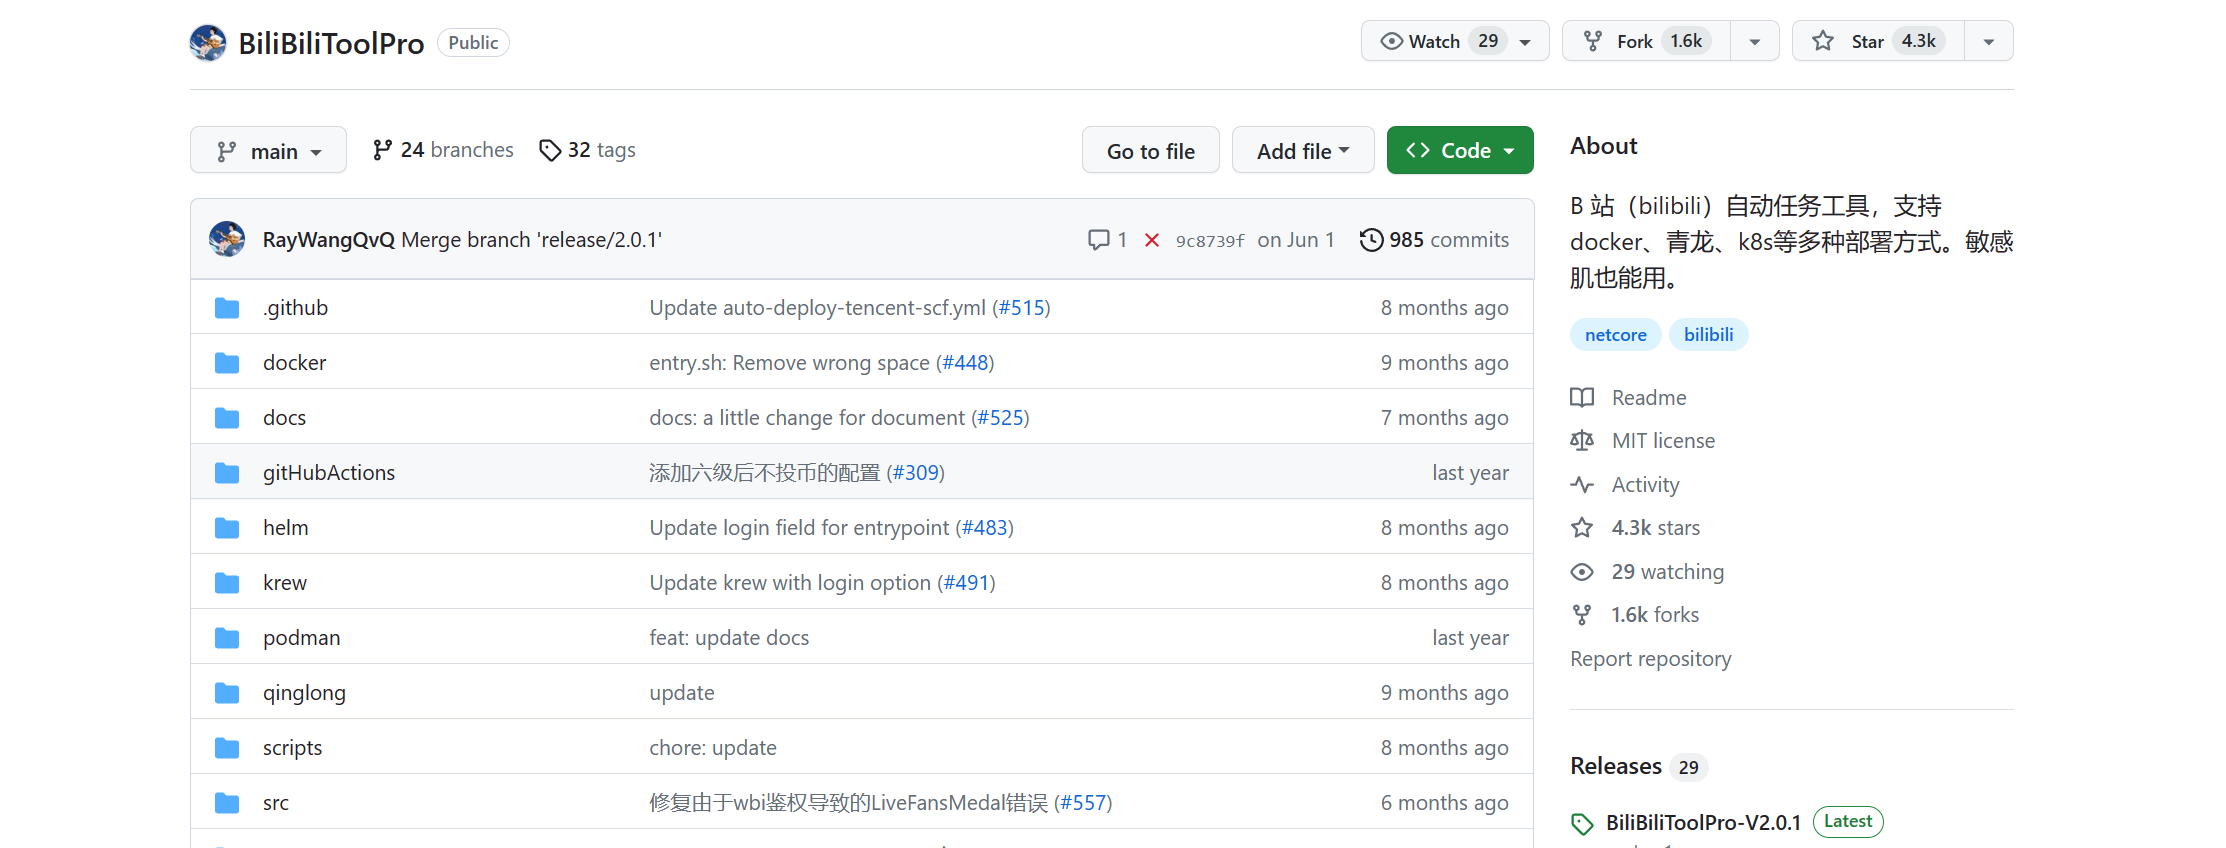Open the green Code dropdown
This screenshot has height=848, width=2226.
coord(1459,151)
